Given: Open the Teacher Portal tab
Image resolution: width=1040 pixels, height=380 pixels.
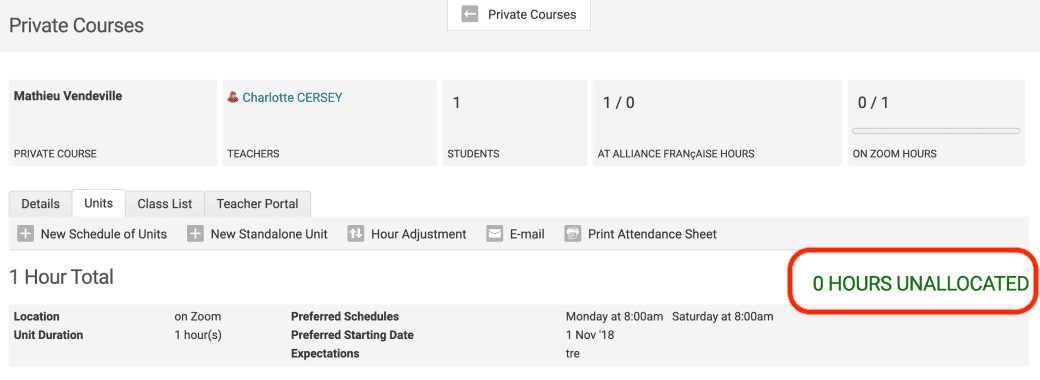Looking at the screenshot, I should [x=257, y=204].
